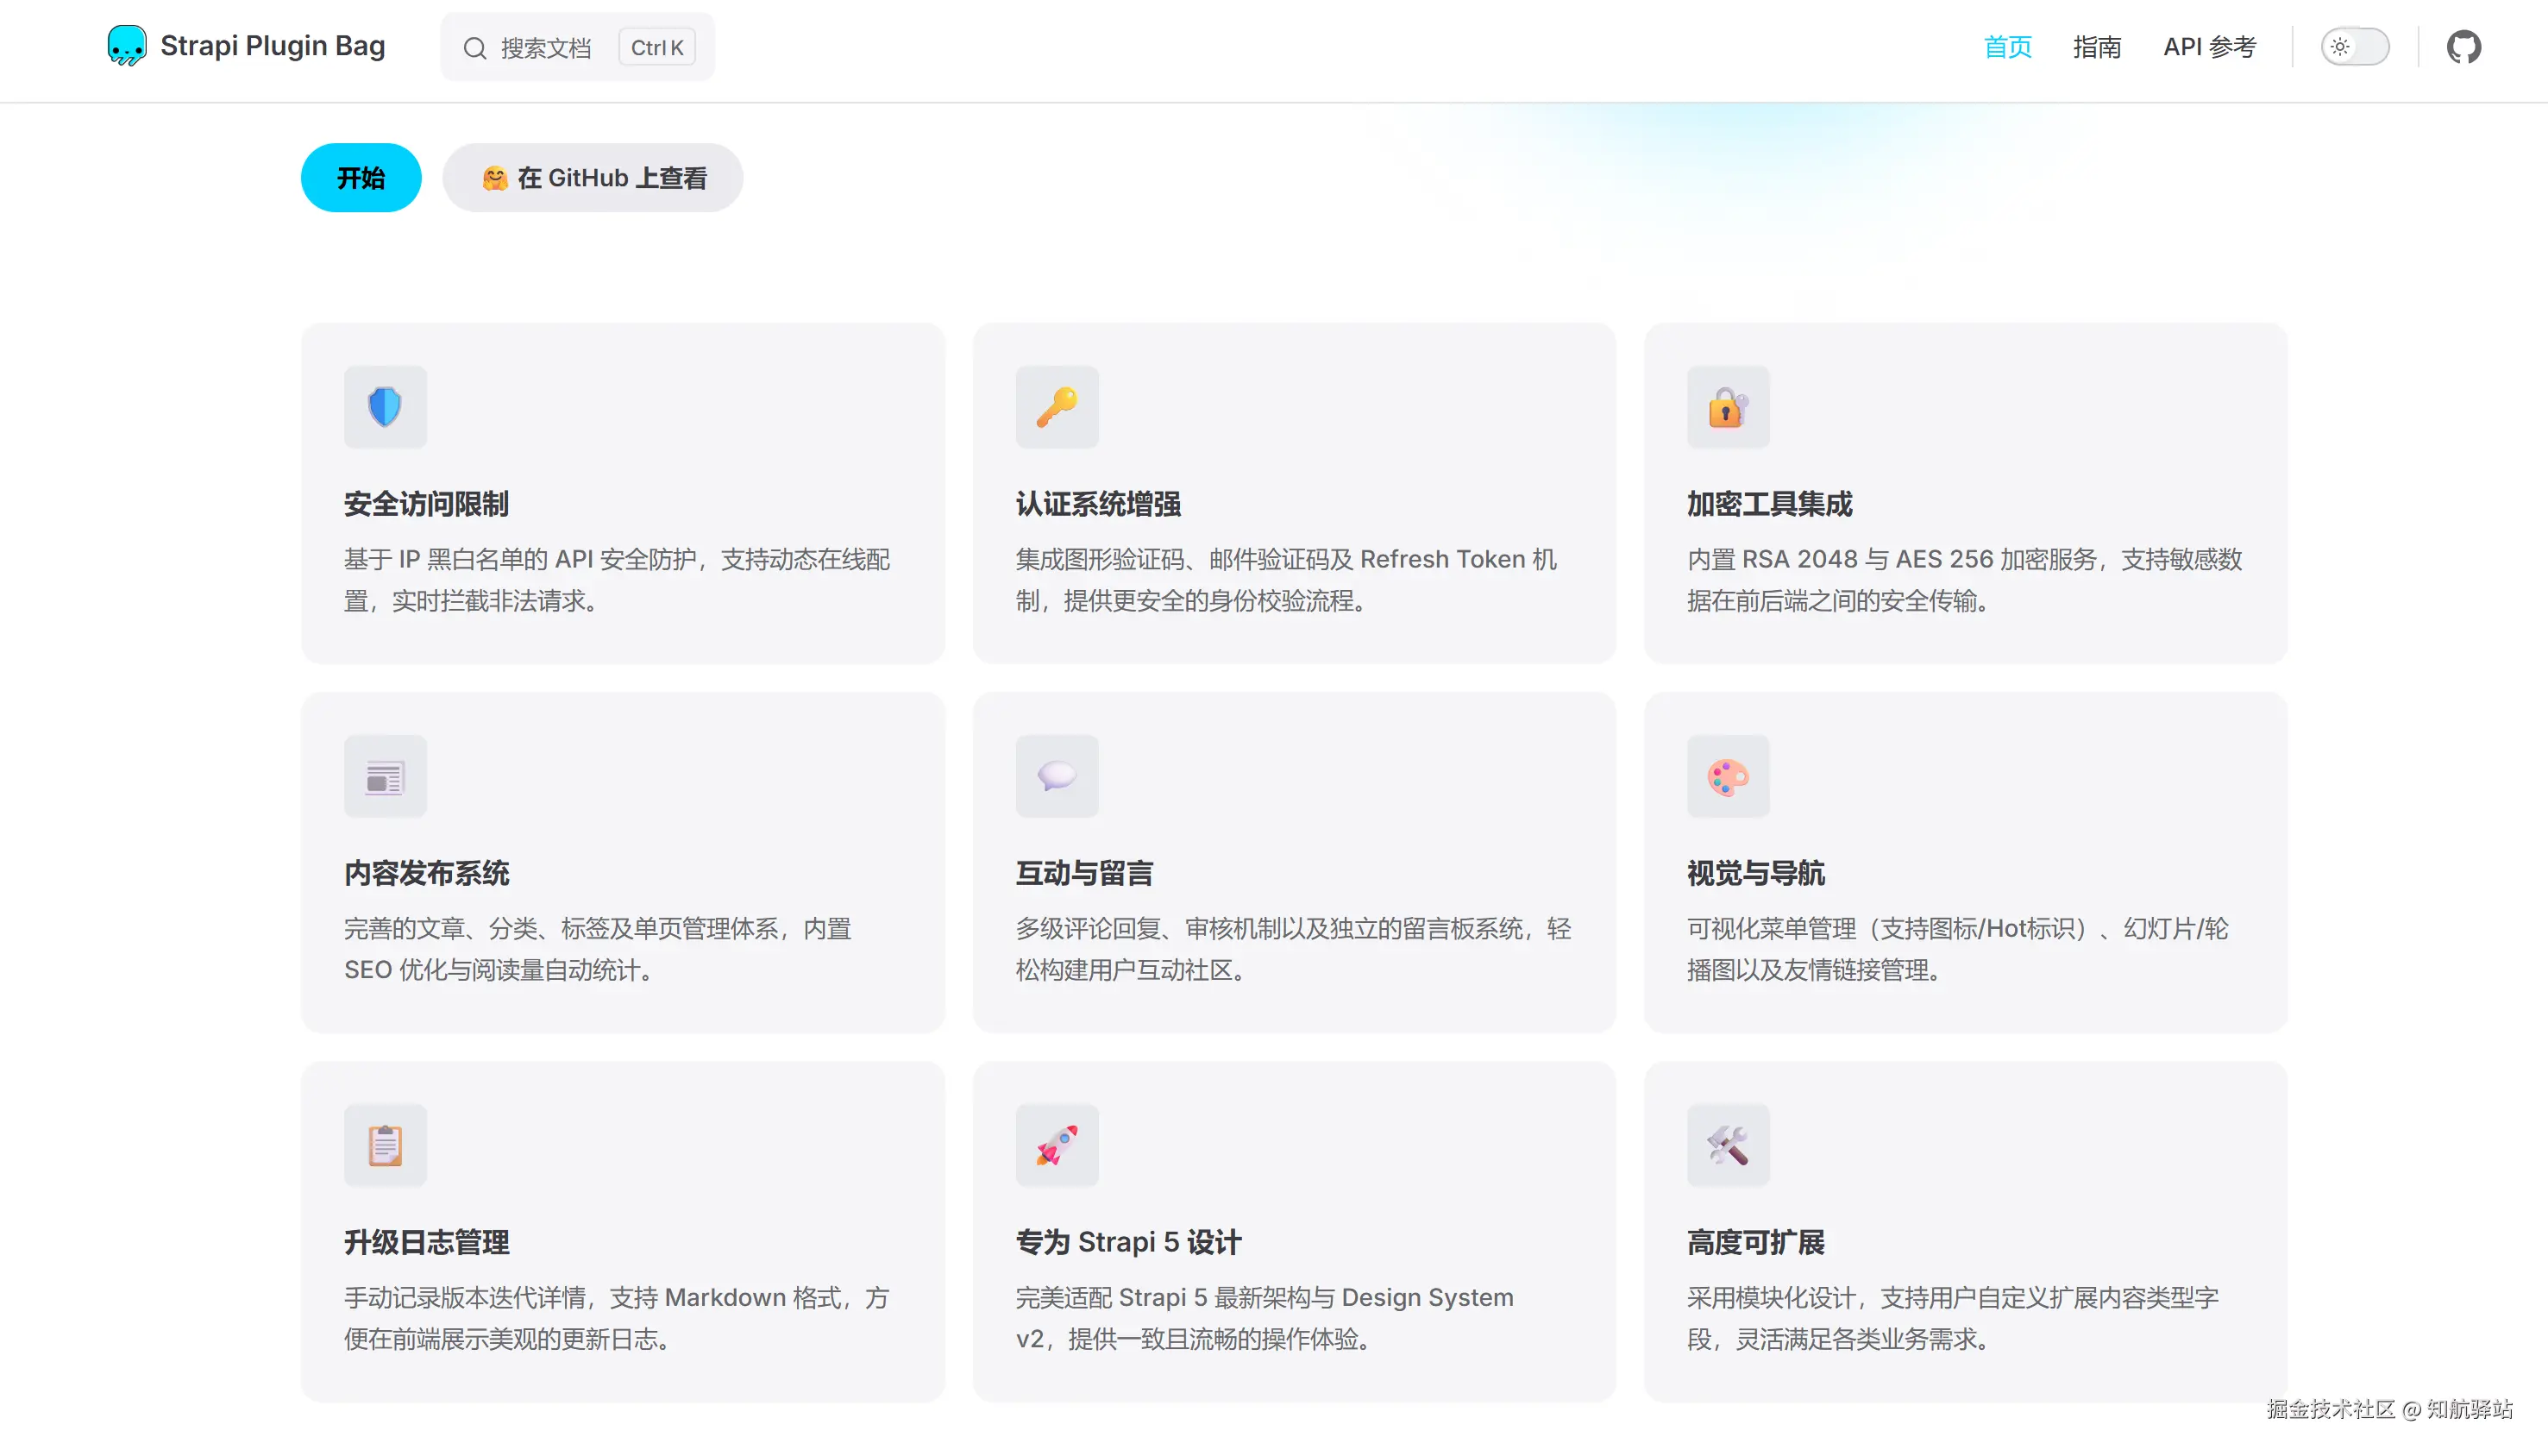
Task: Open the 首页 nav item
Action: point(2007,47)
